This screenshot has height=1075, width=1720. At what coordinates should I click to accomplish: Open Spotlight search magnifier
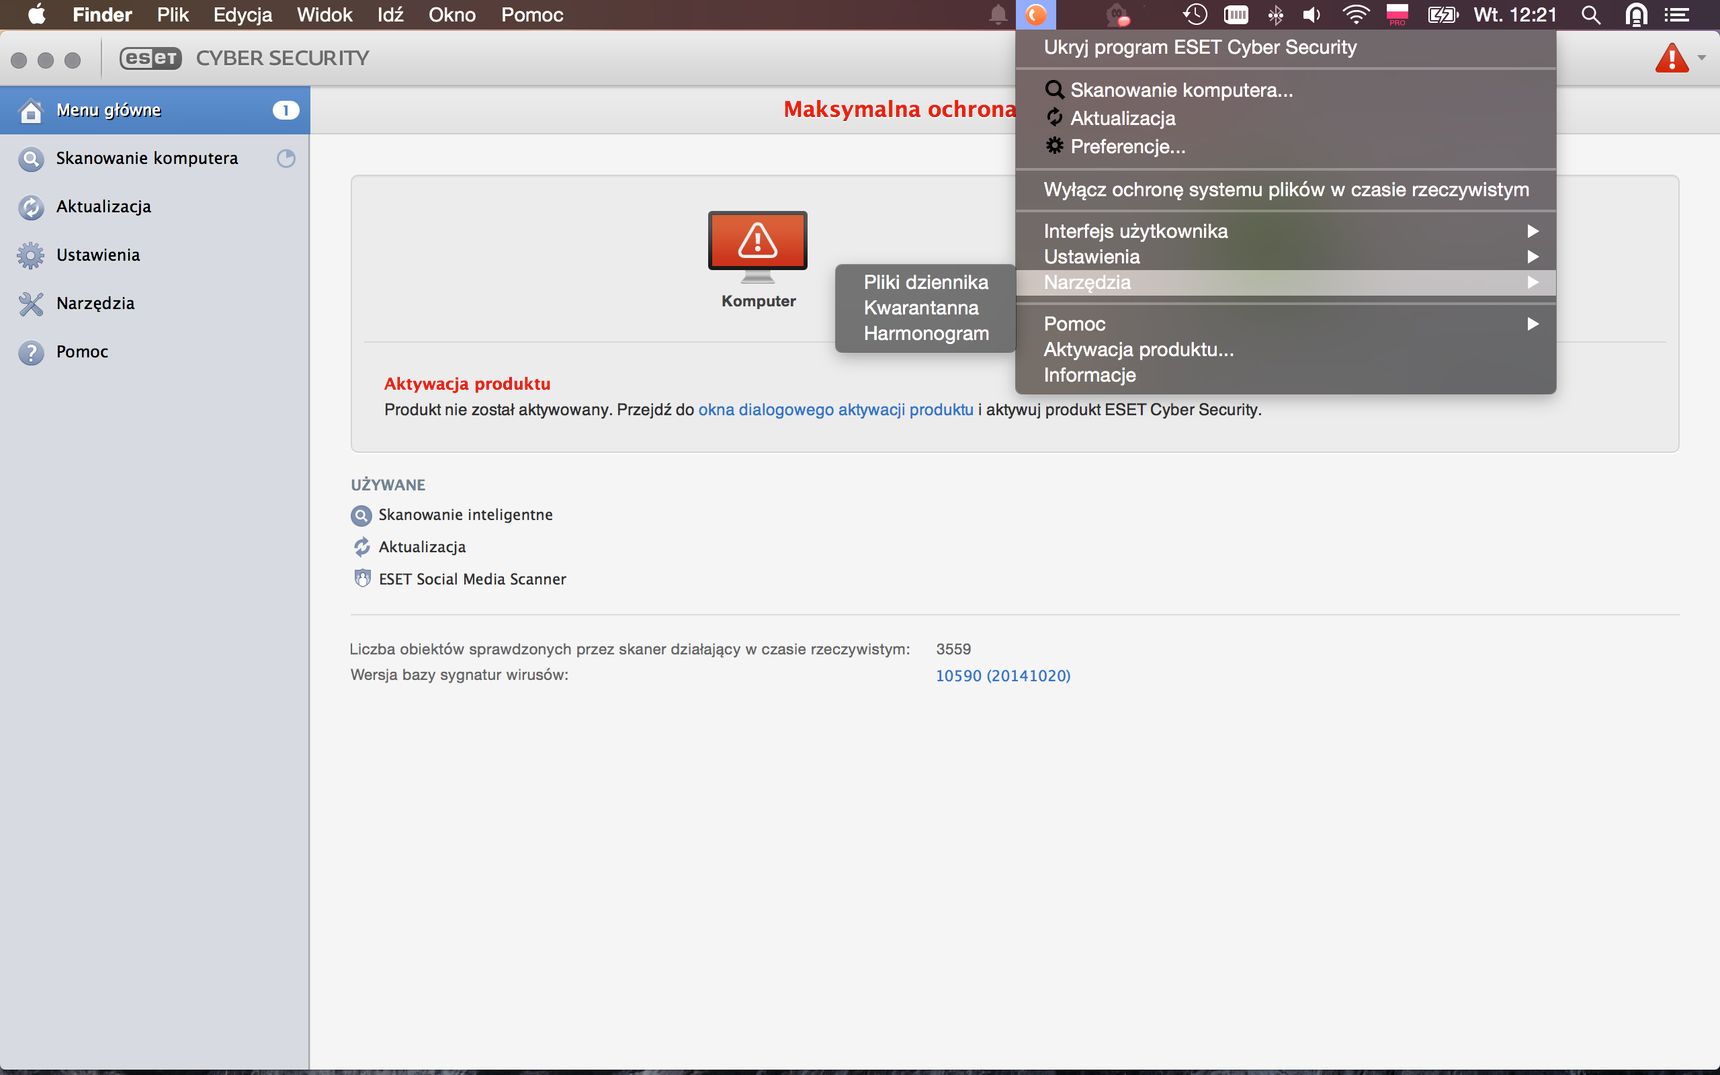1591,15
